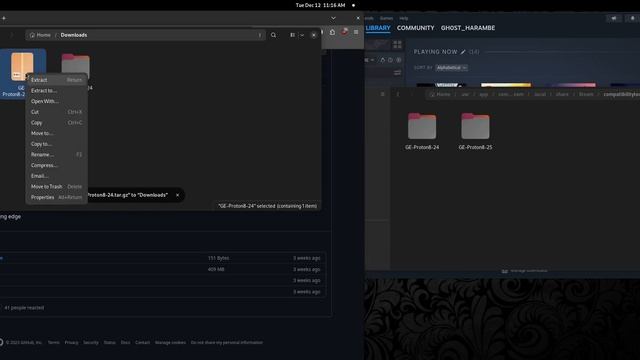The height and width of the screenshot is (360, 640).
Task: Open Properties from the context menu
Action: pyautogui.click(x=56, y=197)
